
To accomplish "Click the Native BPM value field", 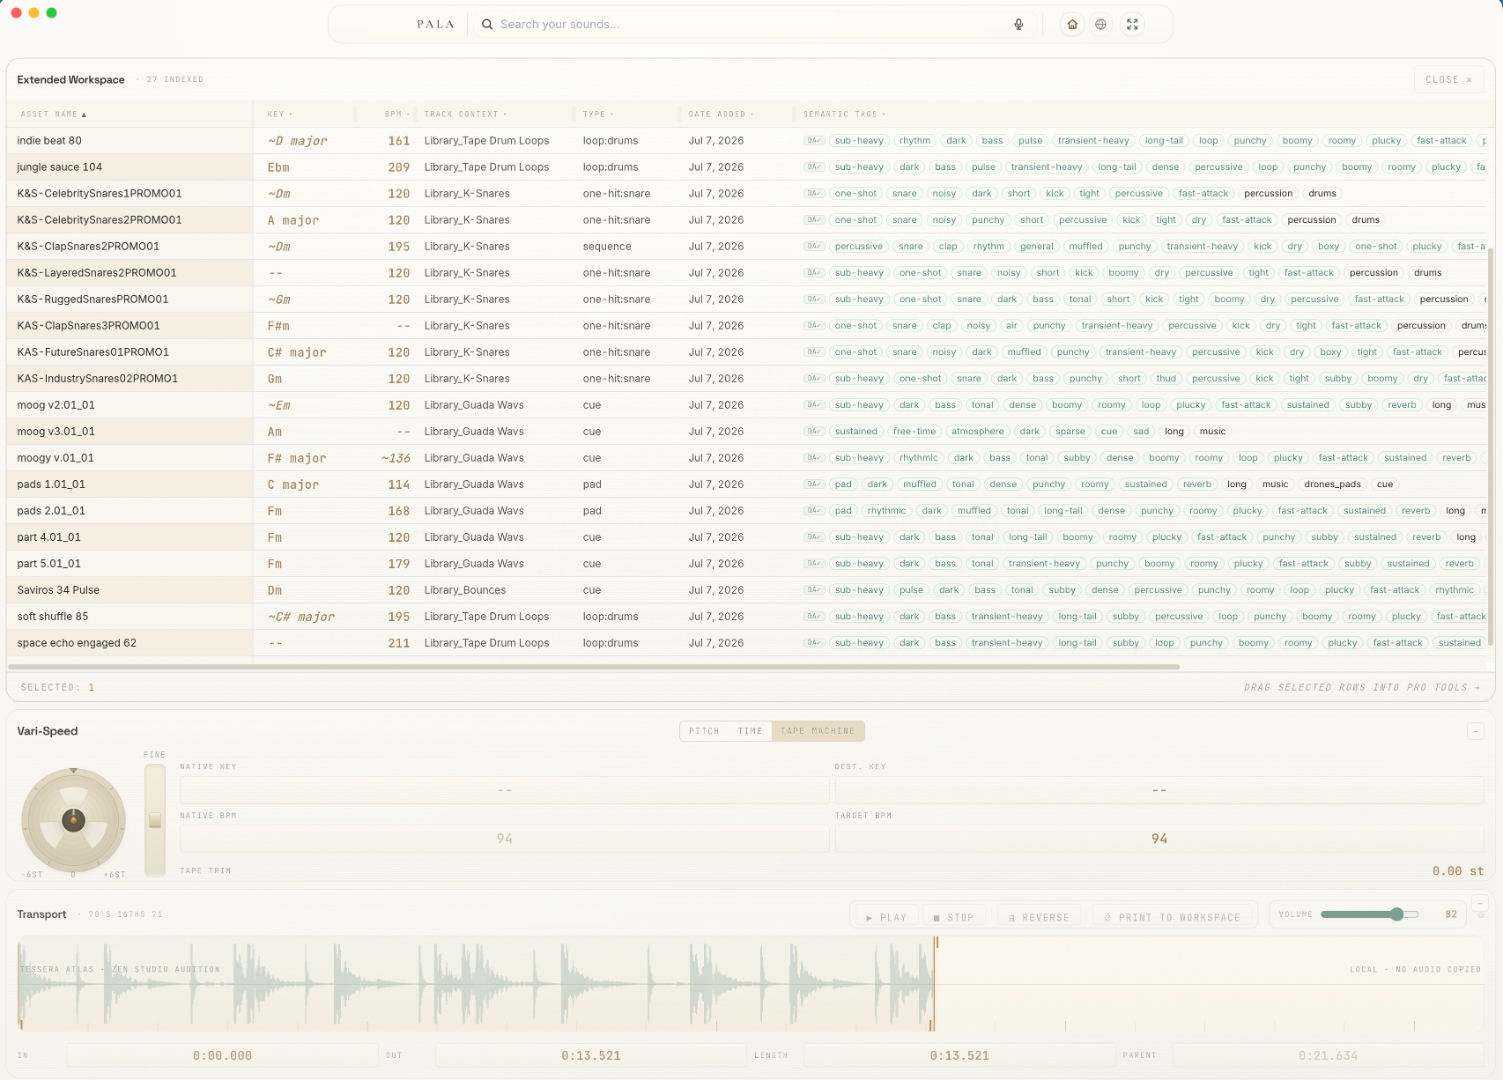I will (504, 838).
